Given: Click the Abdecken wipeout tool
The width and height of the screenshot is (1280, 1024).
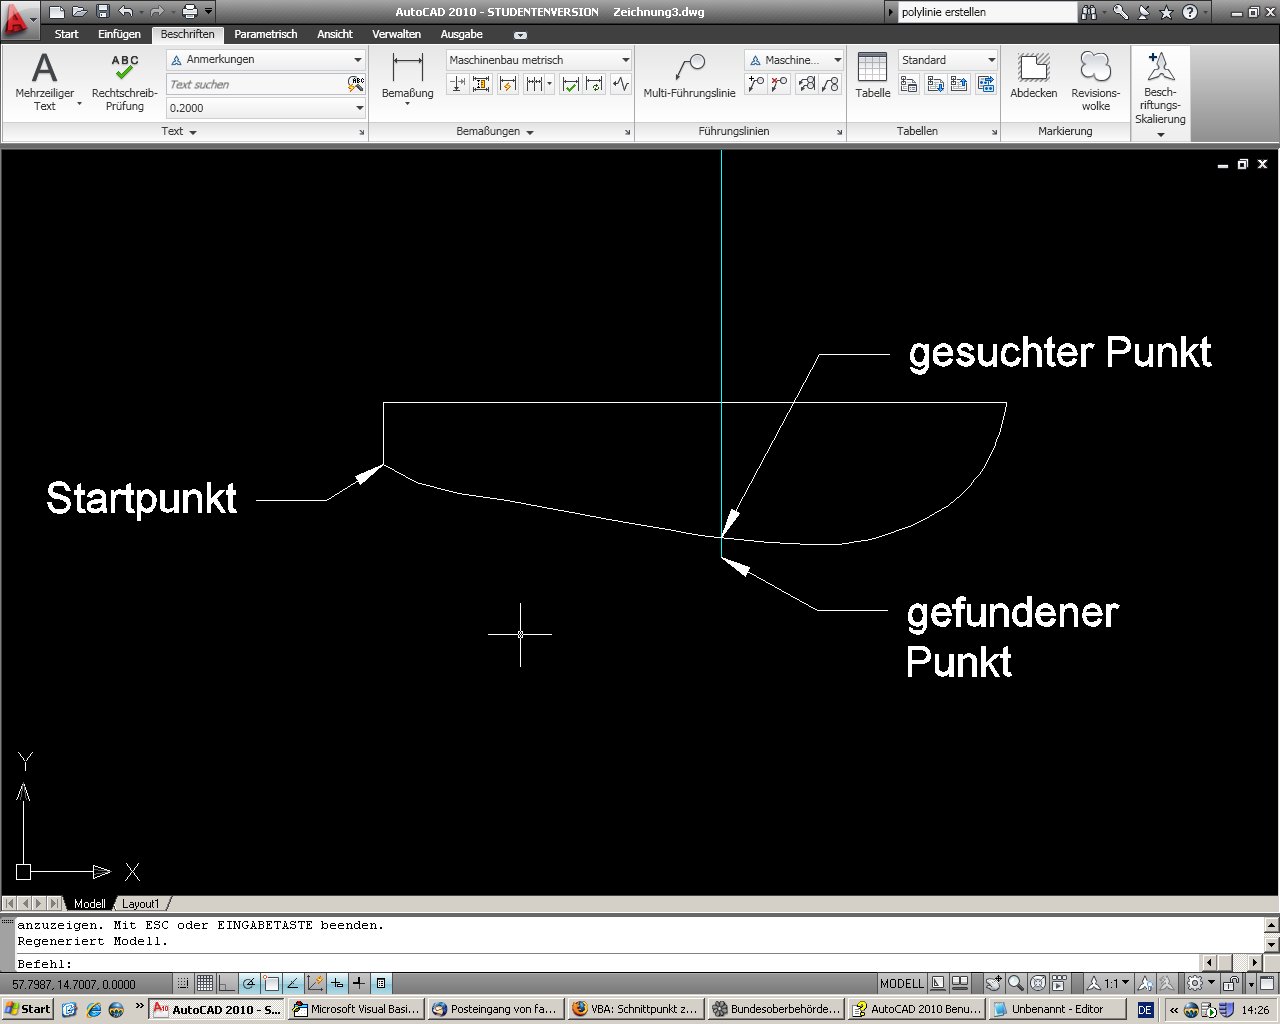Looking at the screenshot, I should [x=1034, y=76].
